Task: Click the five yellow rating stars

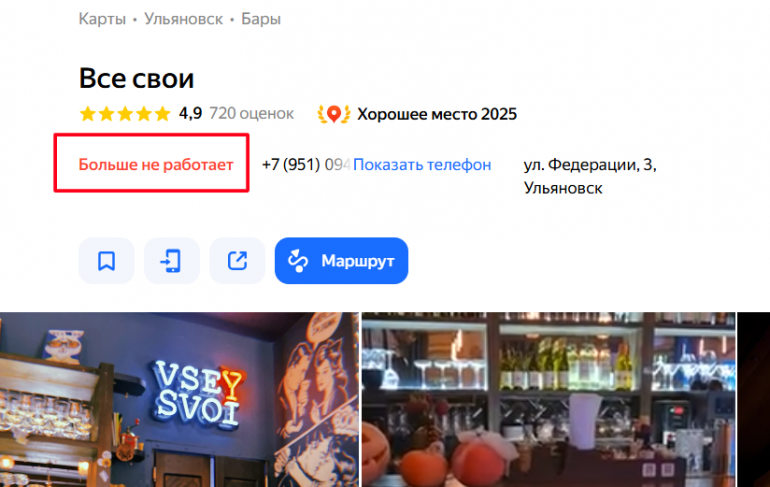Action: point(125,114)
